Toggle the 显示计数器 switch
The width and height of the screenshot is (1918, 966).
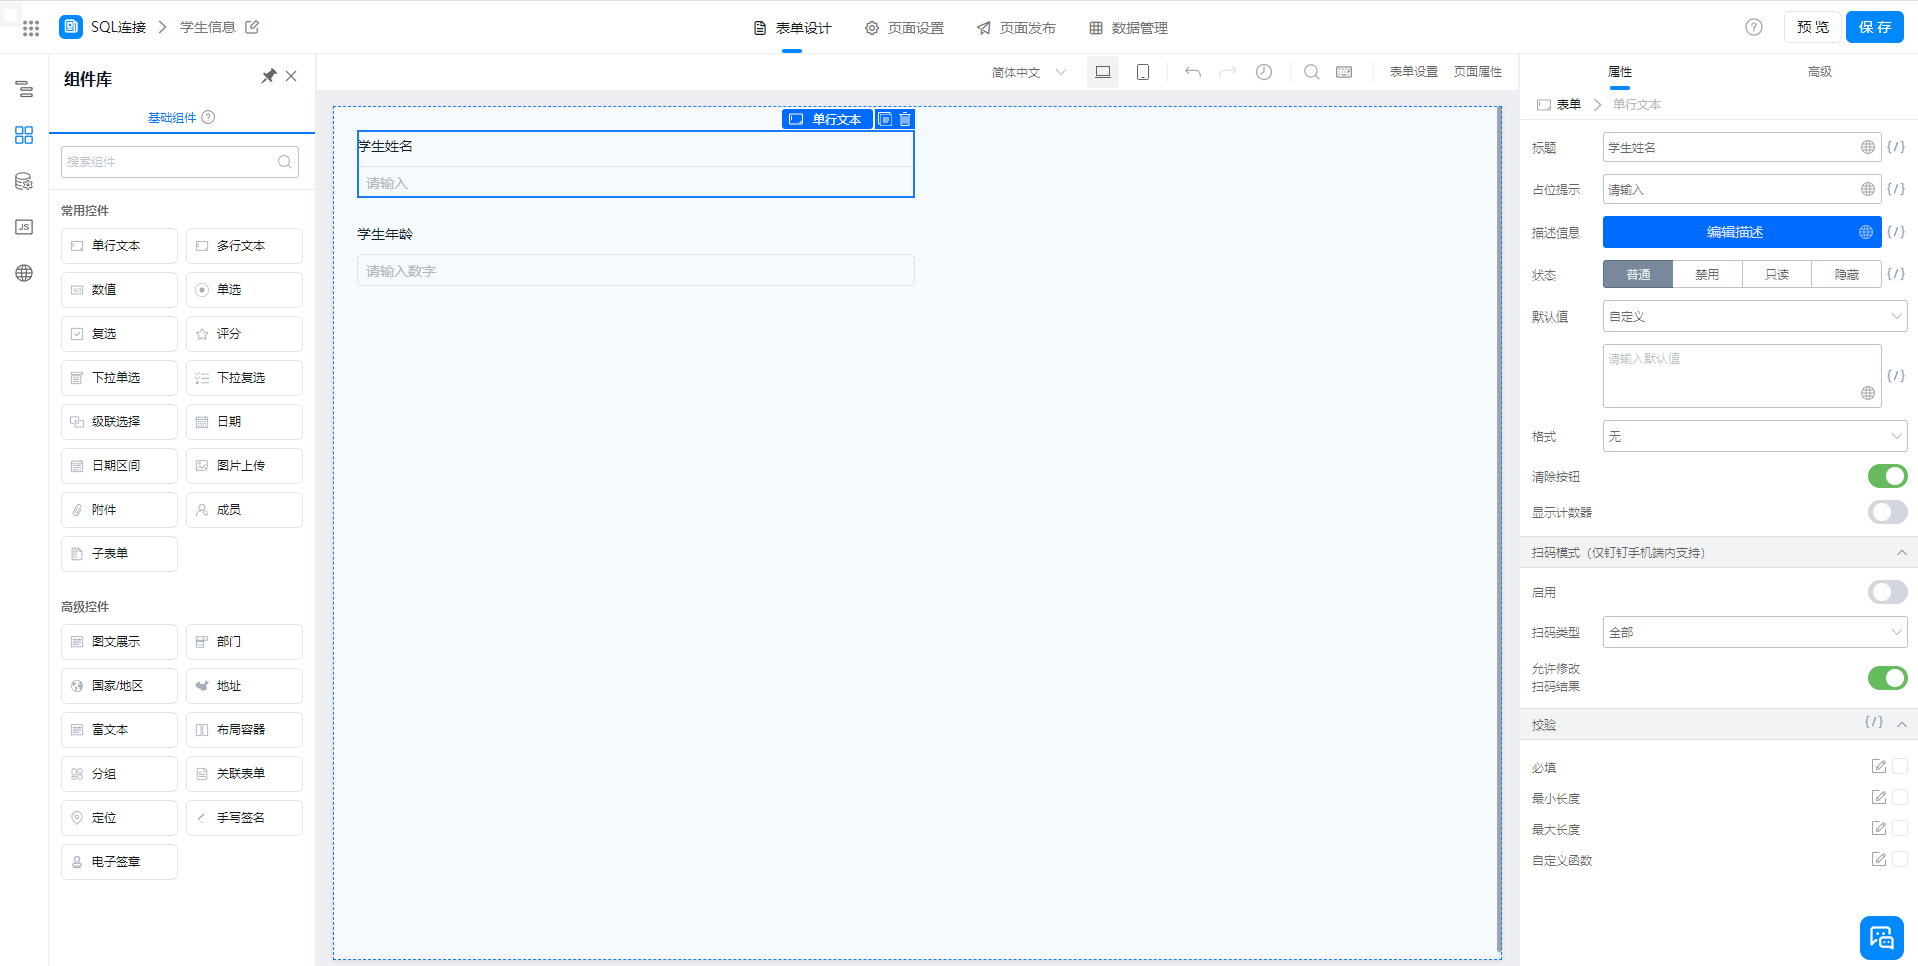tap(1887, 512)
